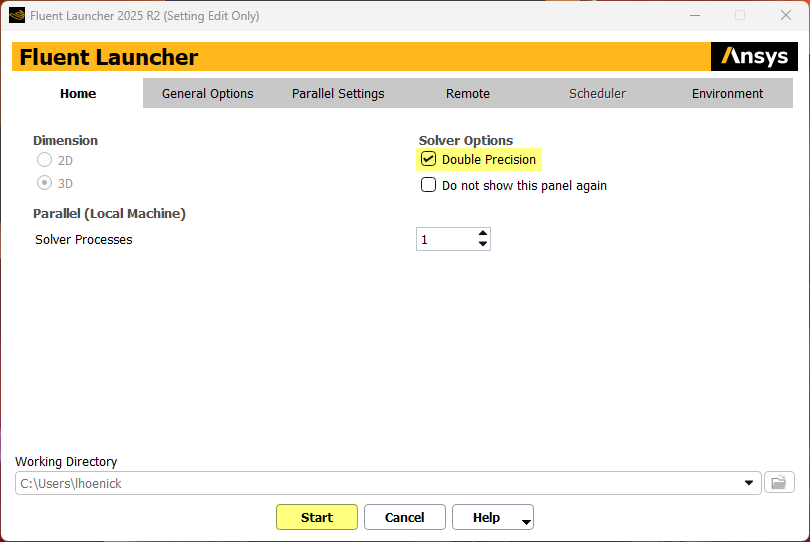Click the Parallel (Local Machine) heading
This screenshot has width=810, height=542.
click(109, 213)
